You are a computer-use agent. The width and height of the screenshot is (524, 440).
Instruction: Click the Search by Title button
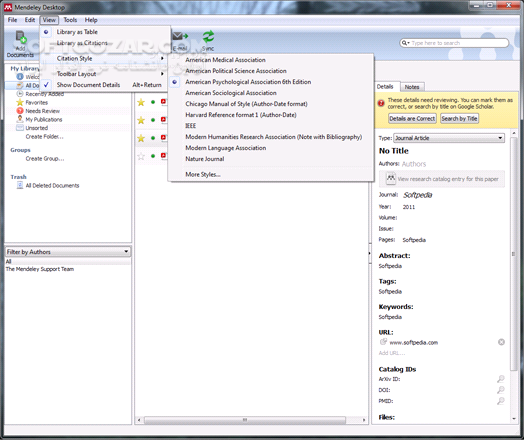(459, 119)
